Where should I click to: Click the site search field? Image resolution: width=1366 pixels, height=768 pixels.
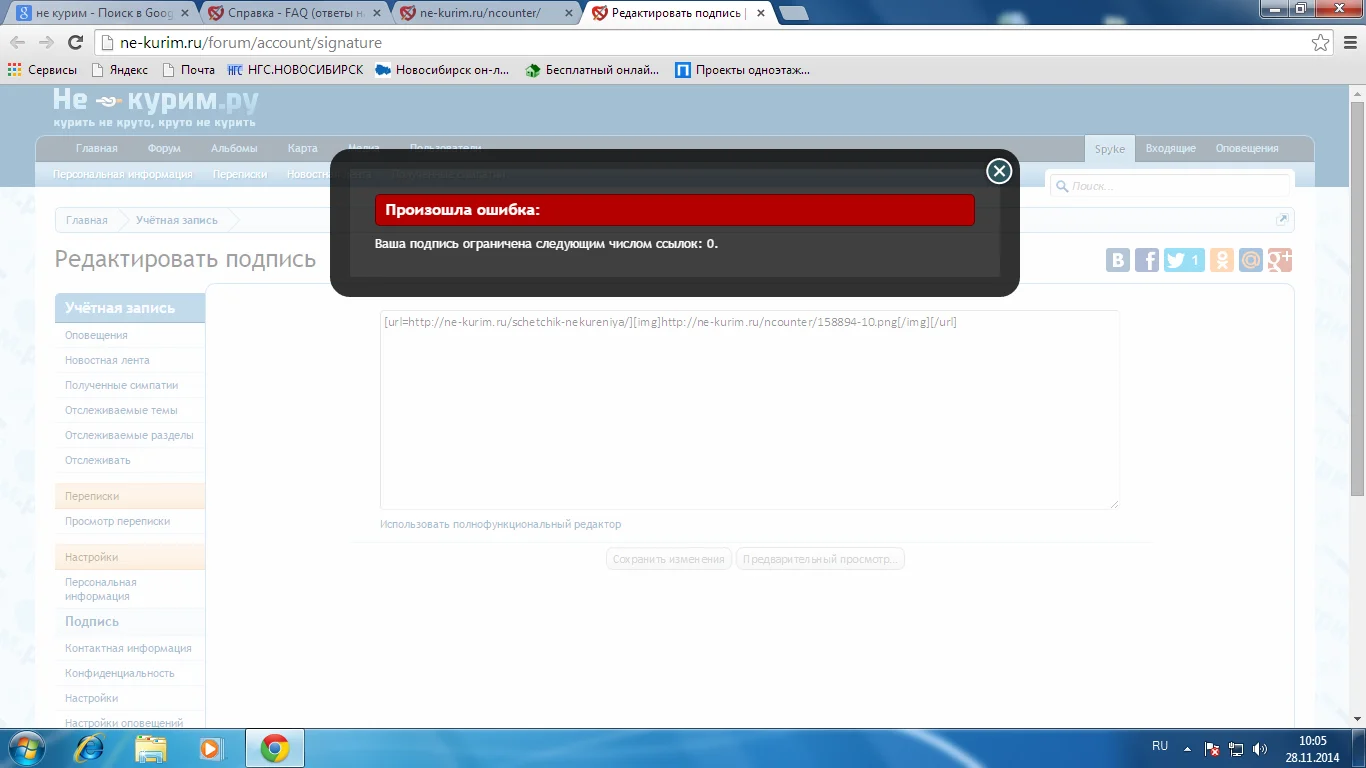tap(1170, 186)
